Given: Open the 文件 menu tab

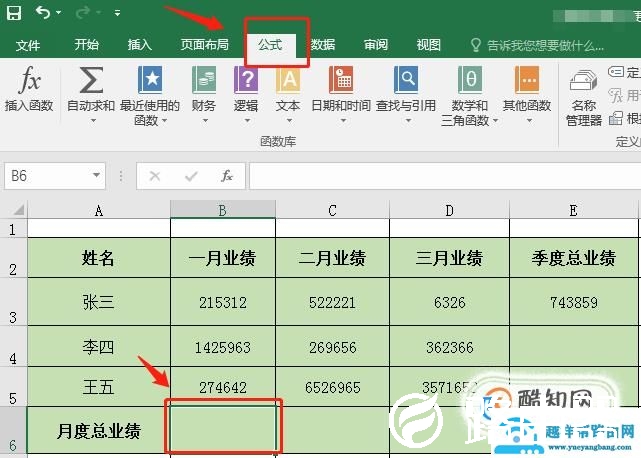Looking at the screenshot, I should point(28,45).
